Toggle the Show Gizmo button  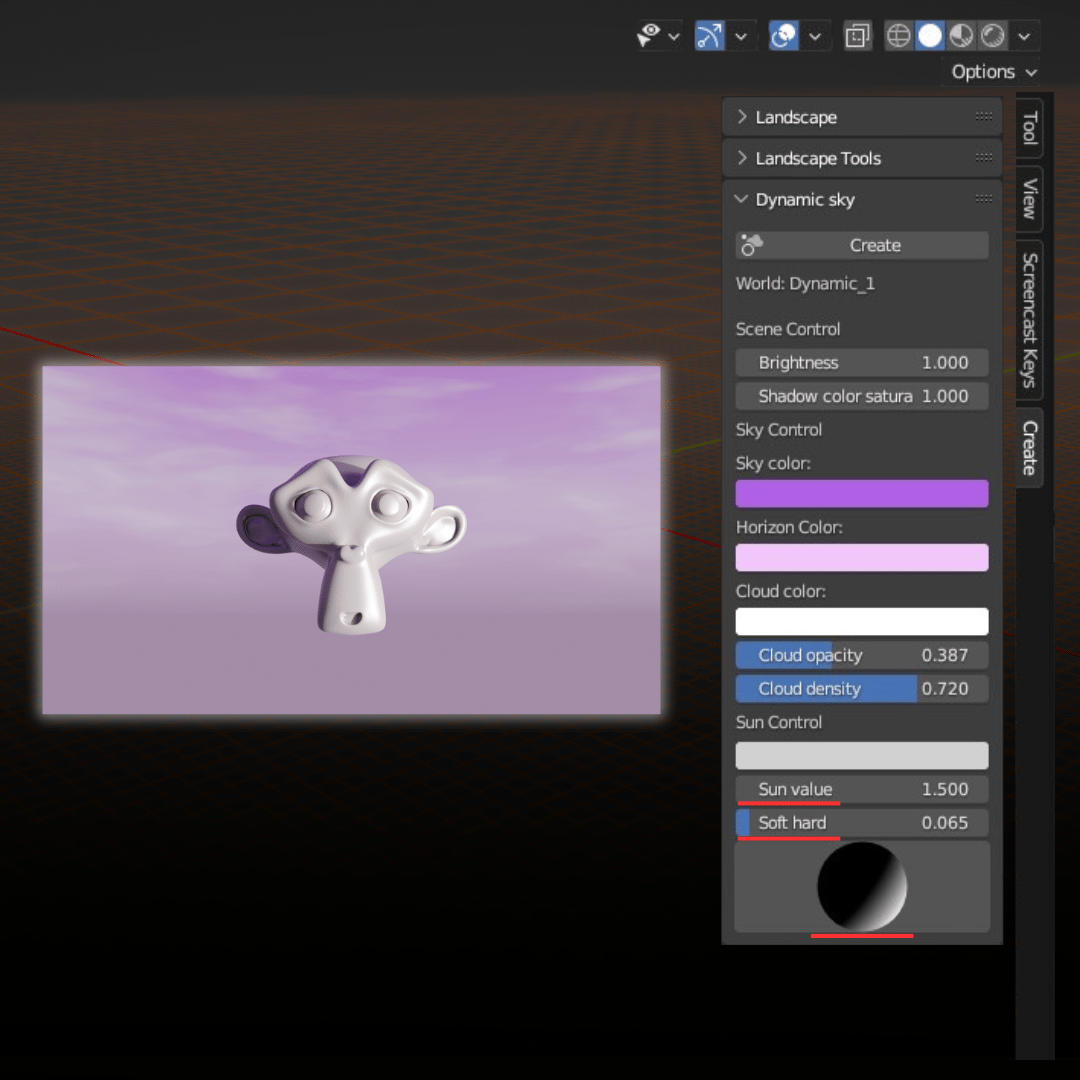coord(709,36)
